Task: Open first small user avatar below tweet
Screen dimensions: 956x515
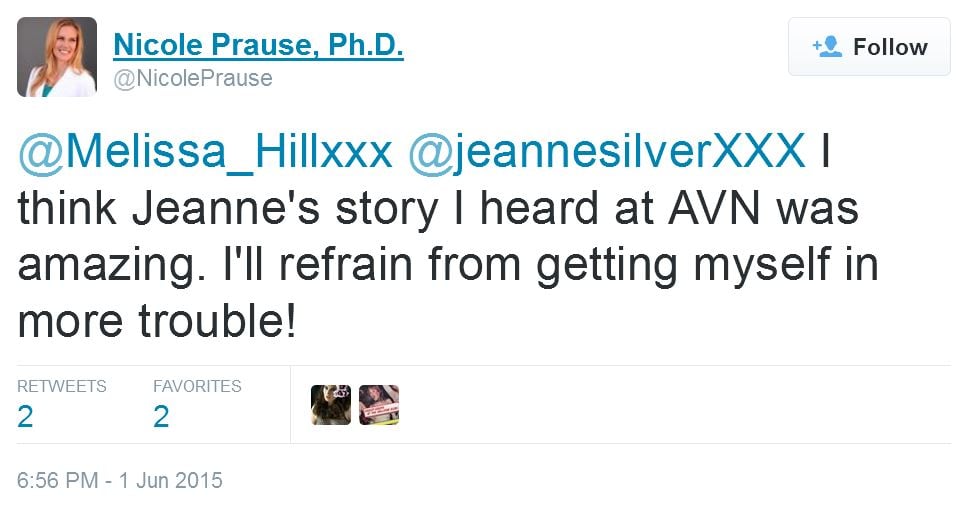Action: (x=331, y=405)
